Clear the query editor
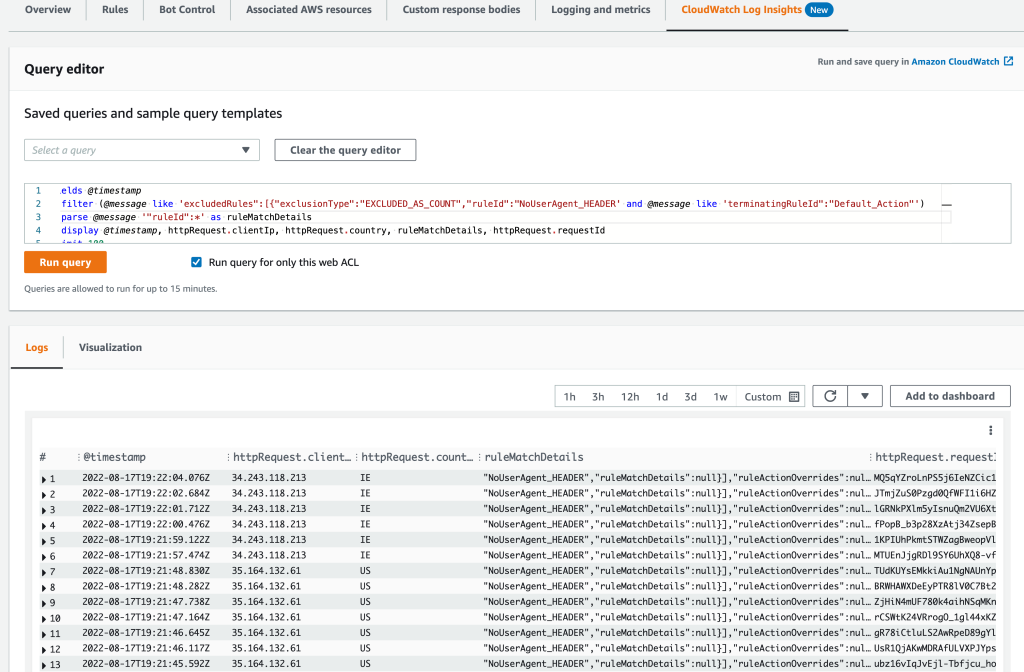 [x=344, y=149]
